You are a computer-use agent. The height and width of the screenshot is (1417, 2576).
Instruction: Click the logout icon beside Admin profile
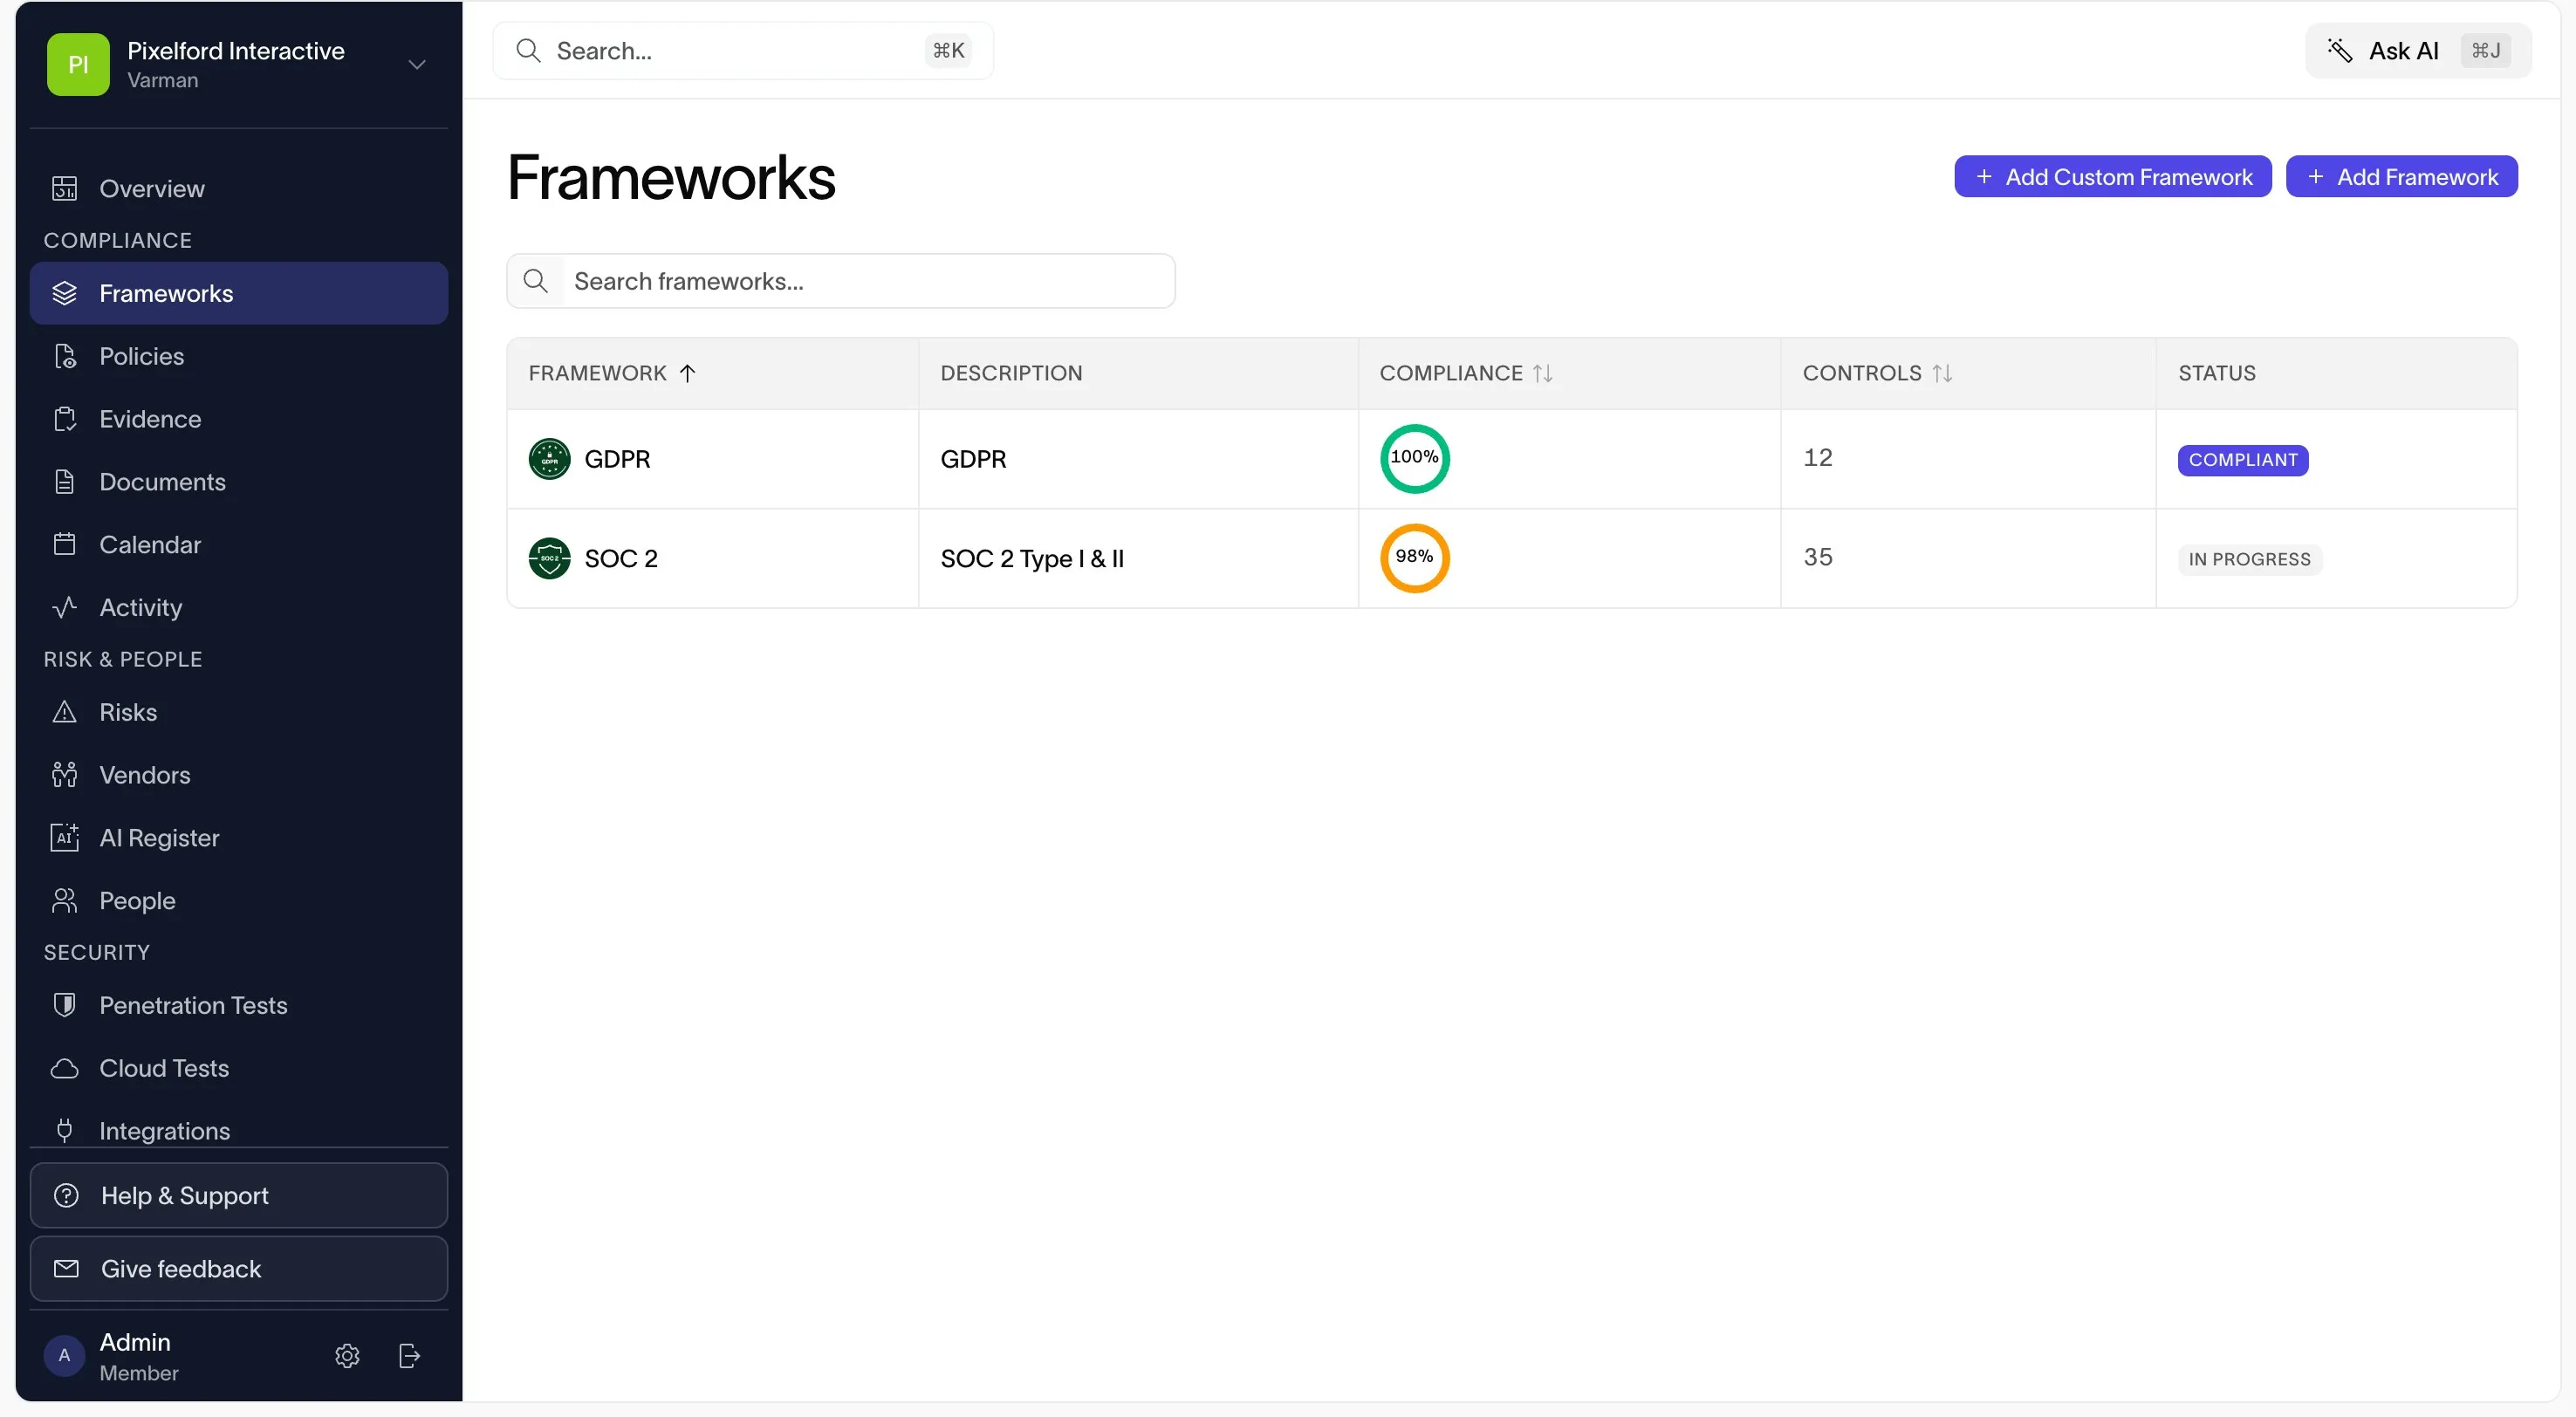point(409,1355)
